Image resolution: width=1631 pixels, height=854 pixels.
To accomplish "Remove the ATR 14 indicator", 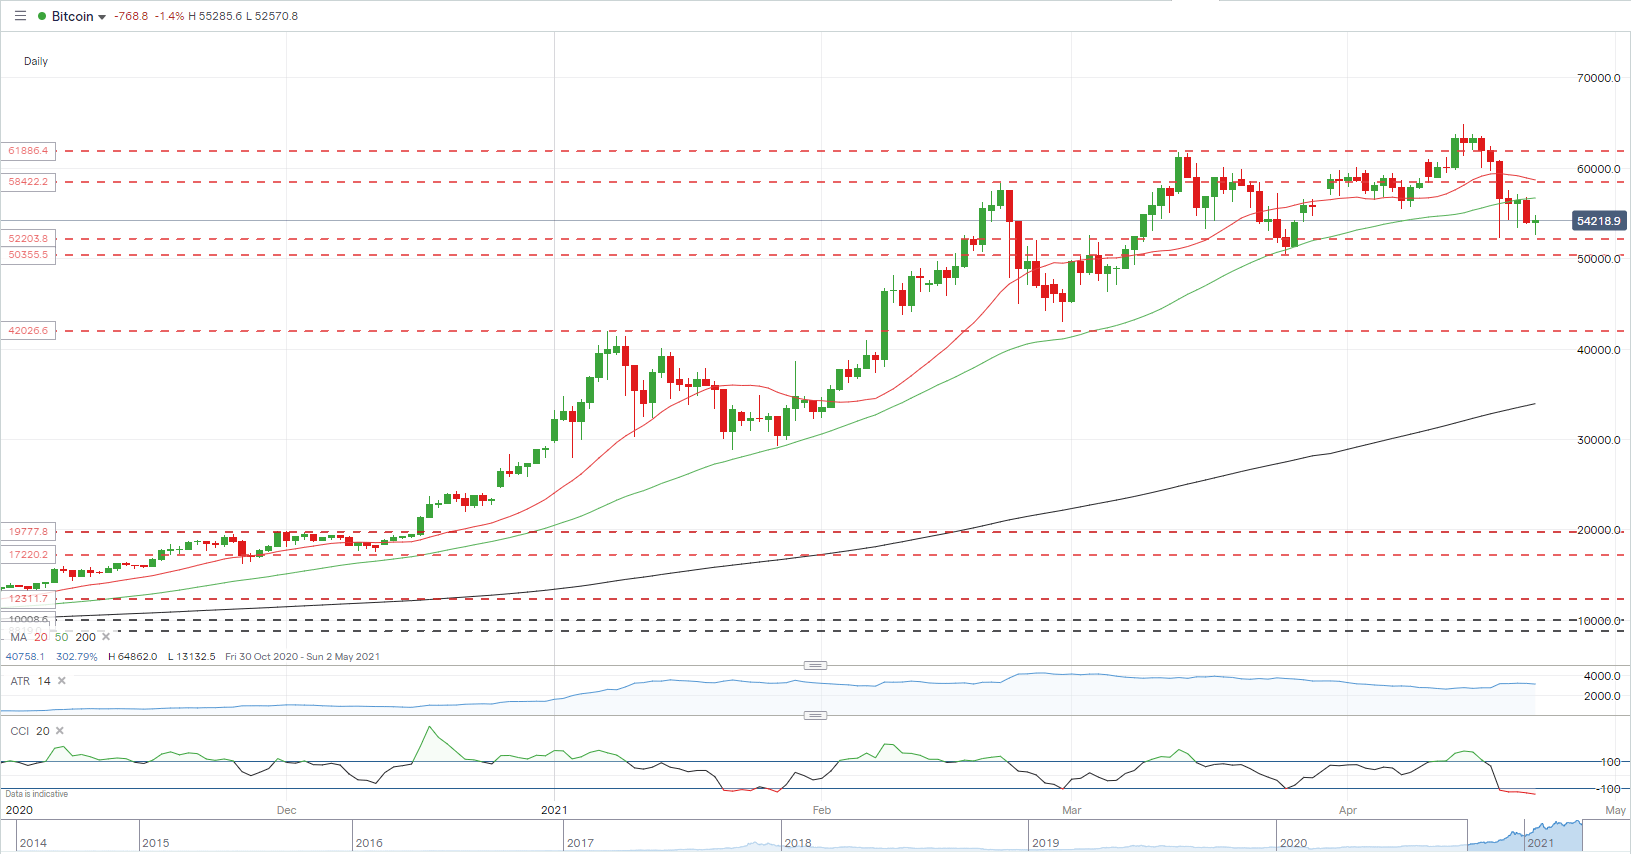I will pos(62,681).
